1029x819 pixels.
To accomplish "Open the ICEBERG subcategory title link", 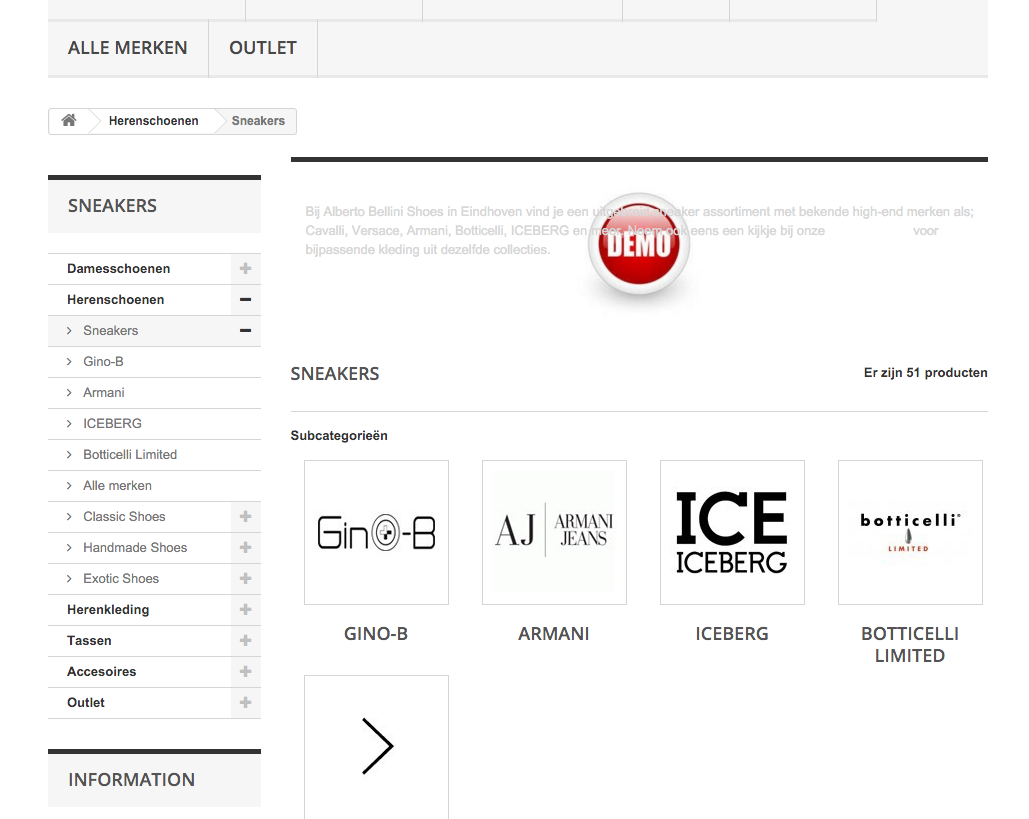I will point(732,634).
